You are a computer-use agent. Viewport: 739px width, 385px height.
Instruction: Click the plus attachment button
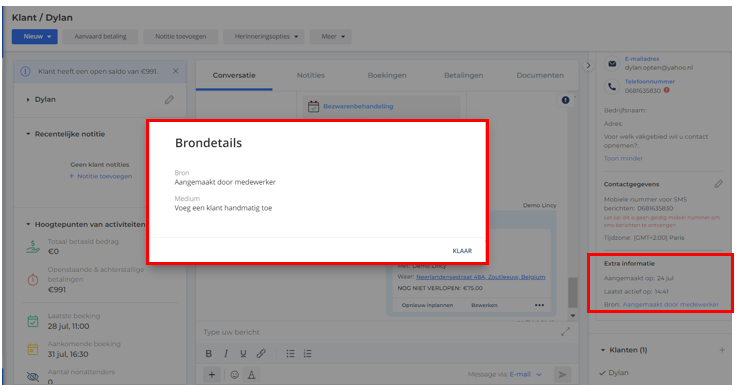[x=212, y=375]
